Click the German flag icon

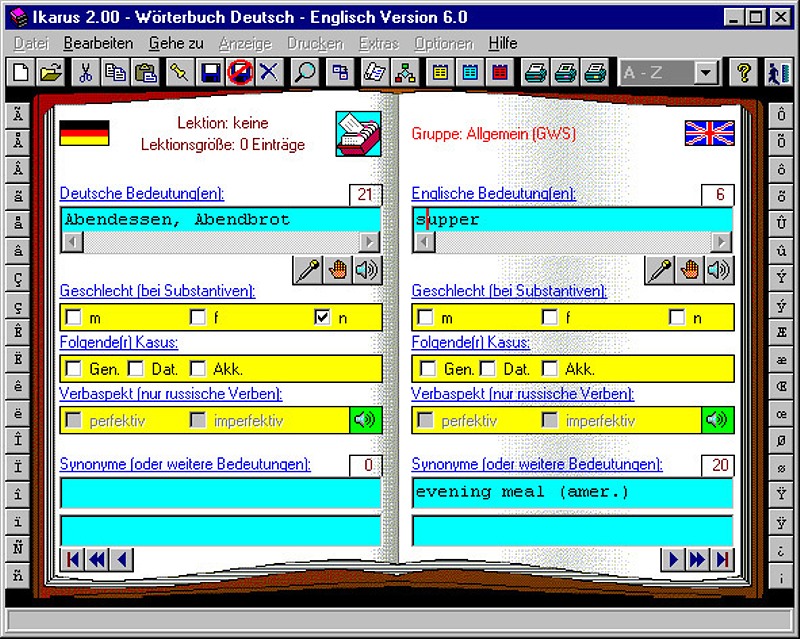(84, 133)
